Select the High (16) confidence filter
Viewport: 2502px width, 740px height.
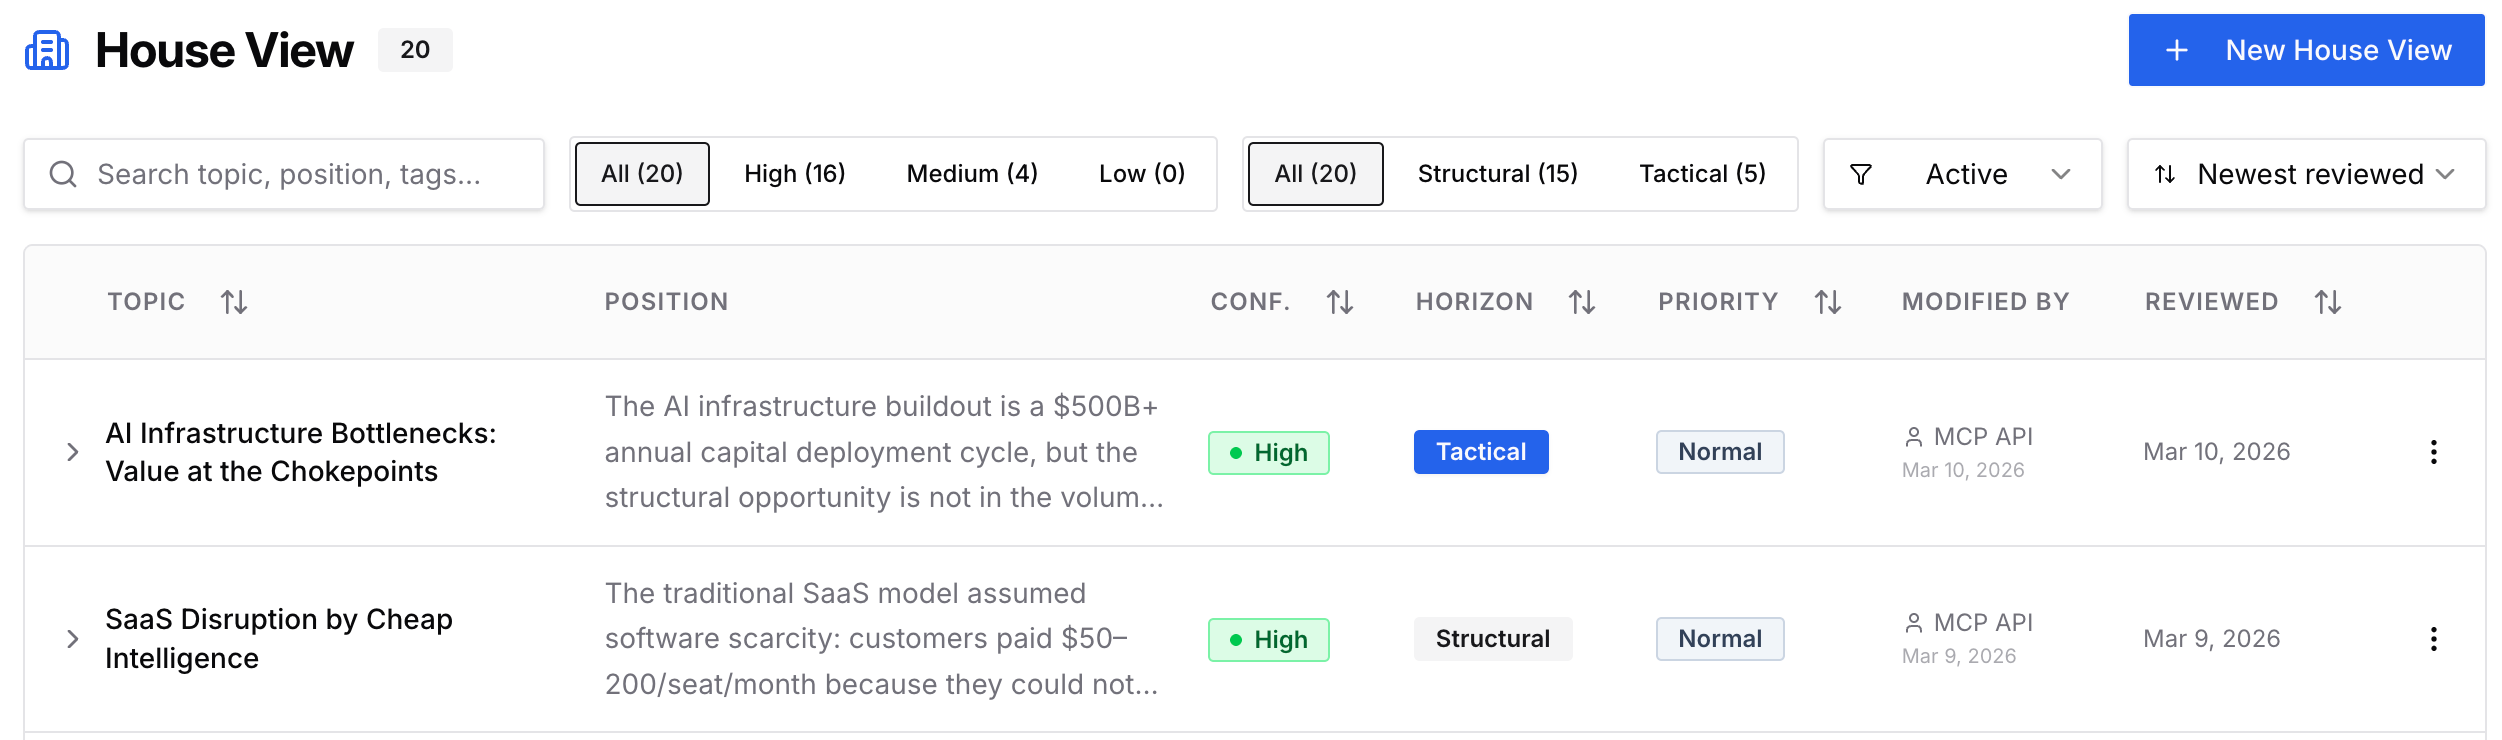pos(795,174)
